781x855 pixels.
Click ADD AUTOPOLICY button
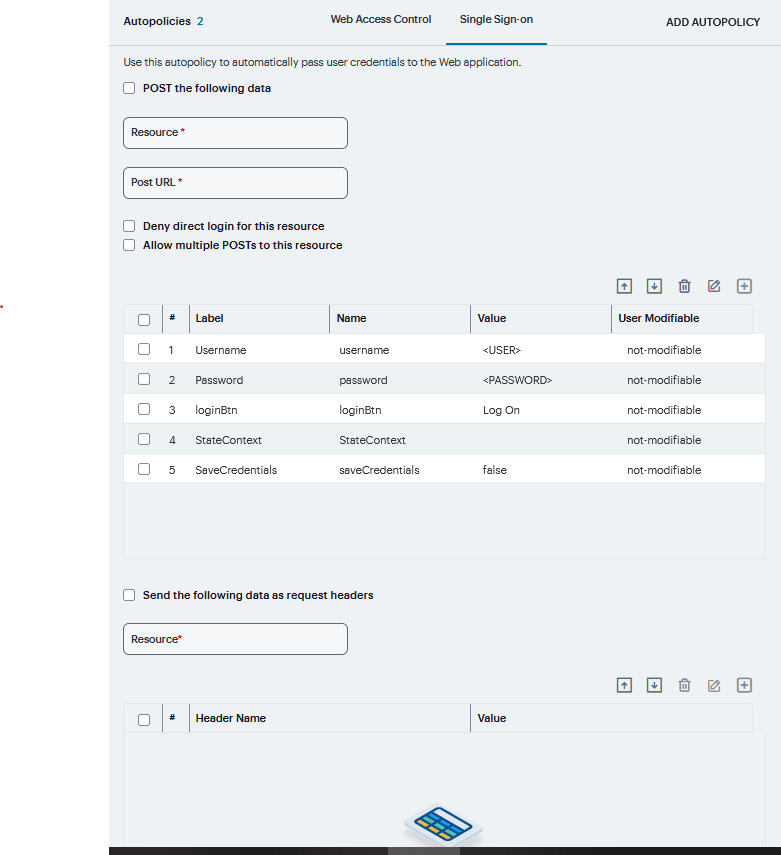[x=713, y=22]
